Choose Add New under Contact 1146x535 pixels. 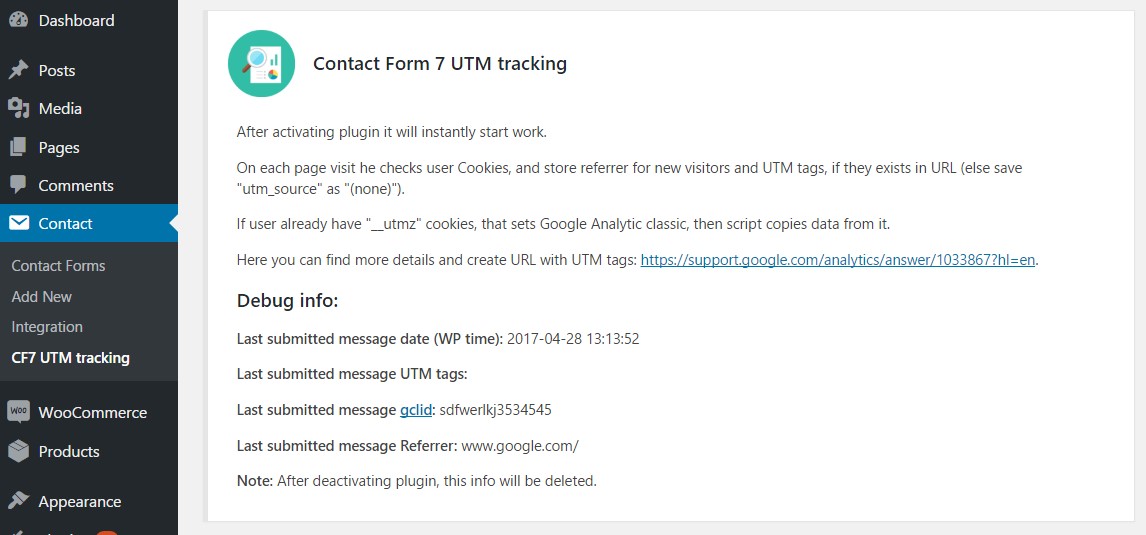click(41, 297)
